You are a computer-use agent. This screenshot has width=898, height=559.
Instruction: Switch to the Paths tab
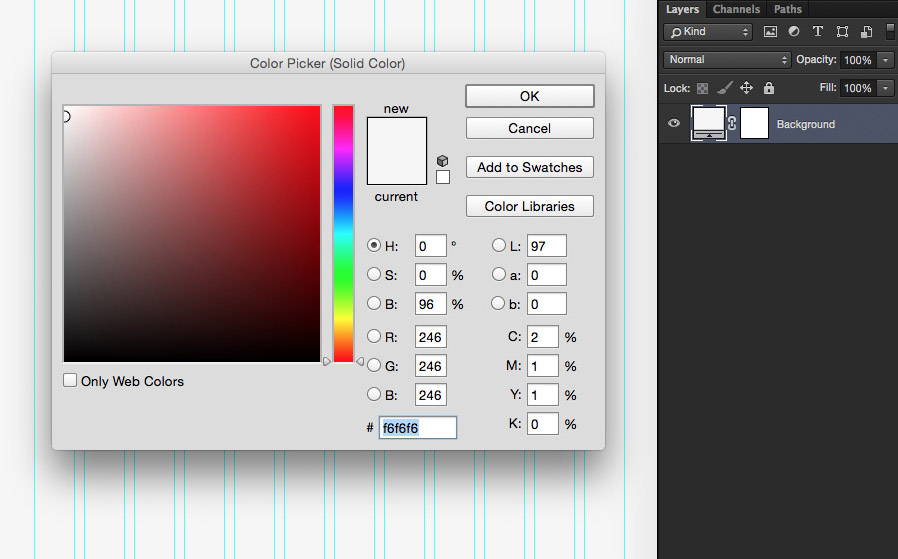787,9
